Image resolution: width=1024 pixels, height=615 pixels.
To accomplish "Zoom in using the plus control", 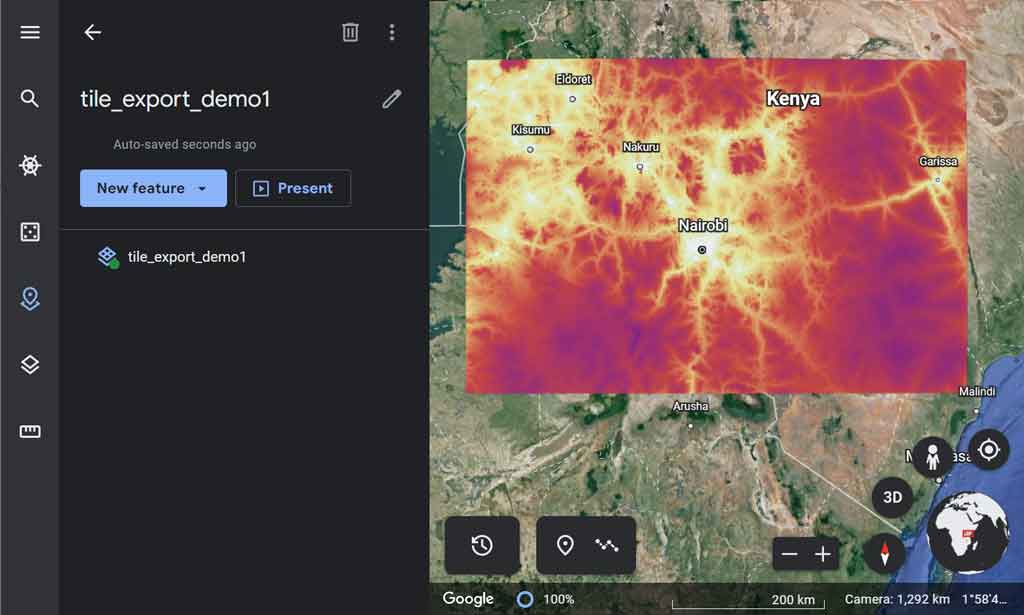I will (824, 553).
